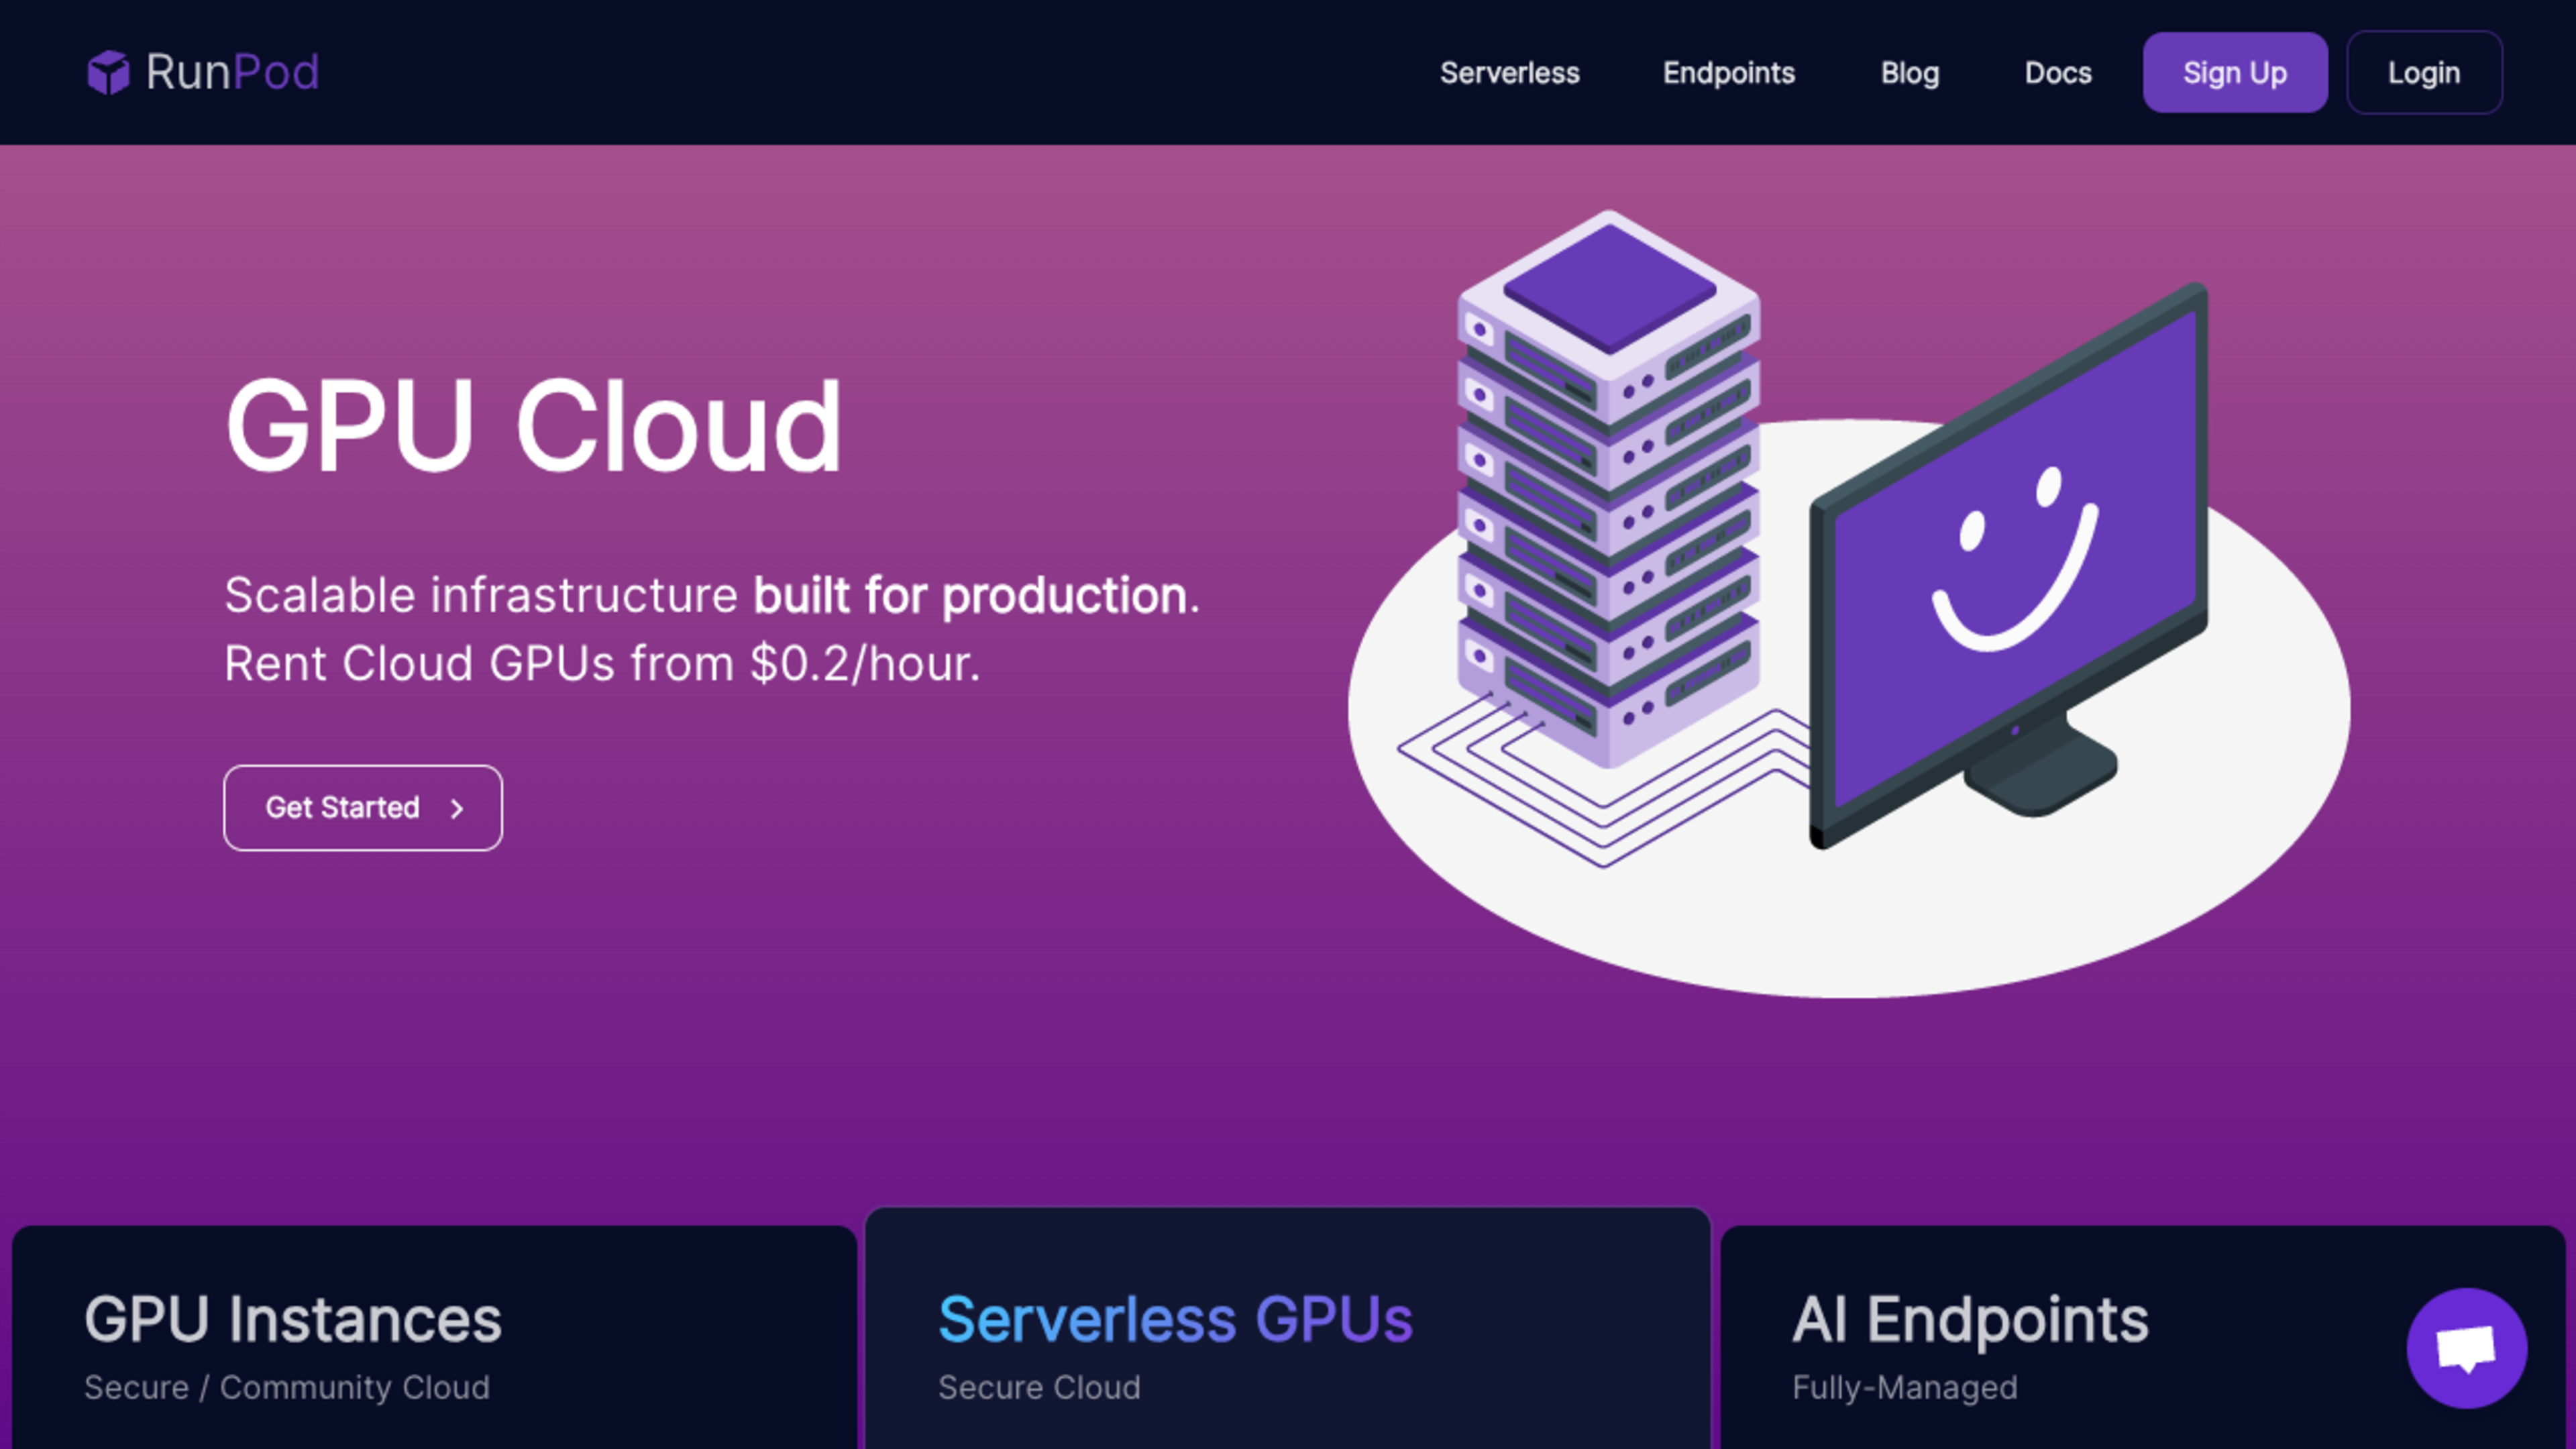Click Secure / Community Cloud subtitle
This screenshot has height=1449, width=2576.
(287, 1387)
